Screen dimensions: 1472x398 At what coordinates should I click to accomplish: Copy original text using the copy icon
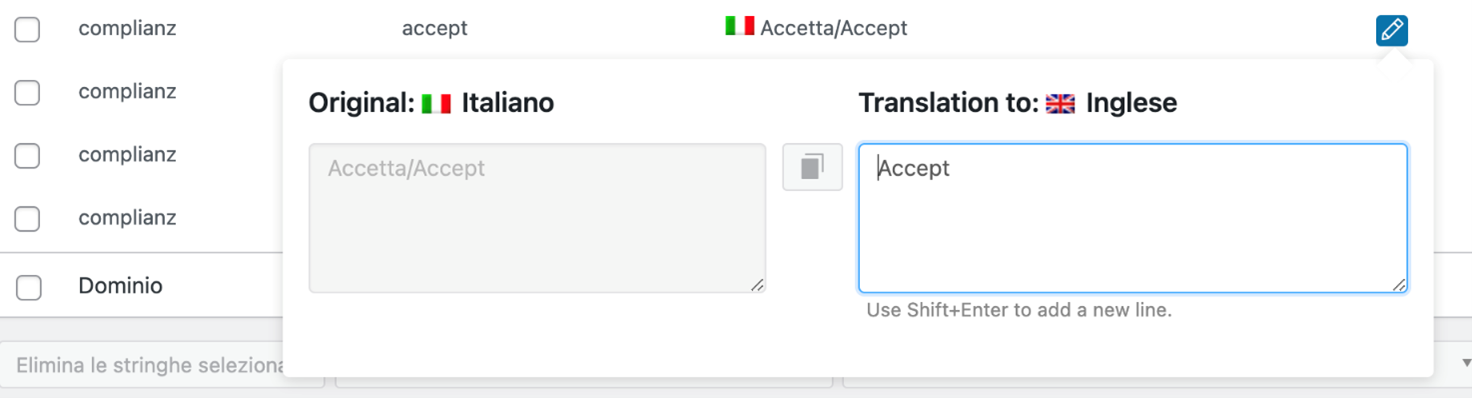[812, 167]
